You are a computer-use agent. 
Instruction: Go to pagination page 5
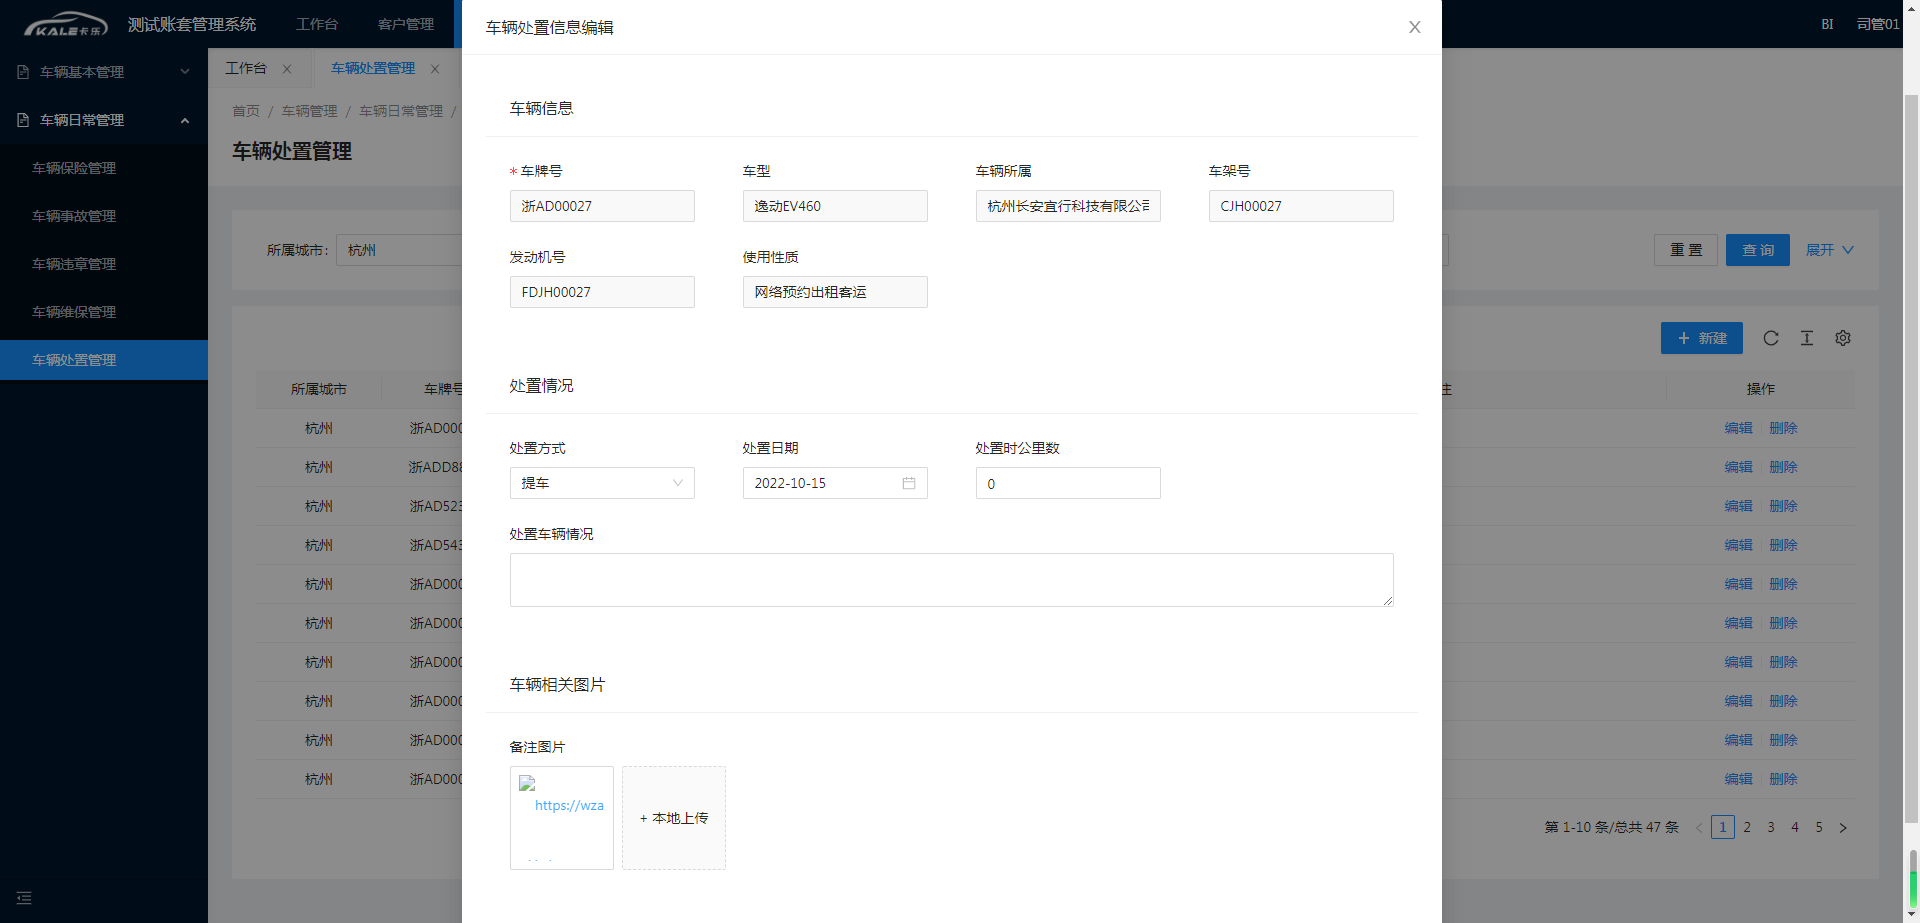1819,827
